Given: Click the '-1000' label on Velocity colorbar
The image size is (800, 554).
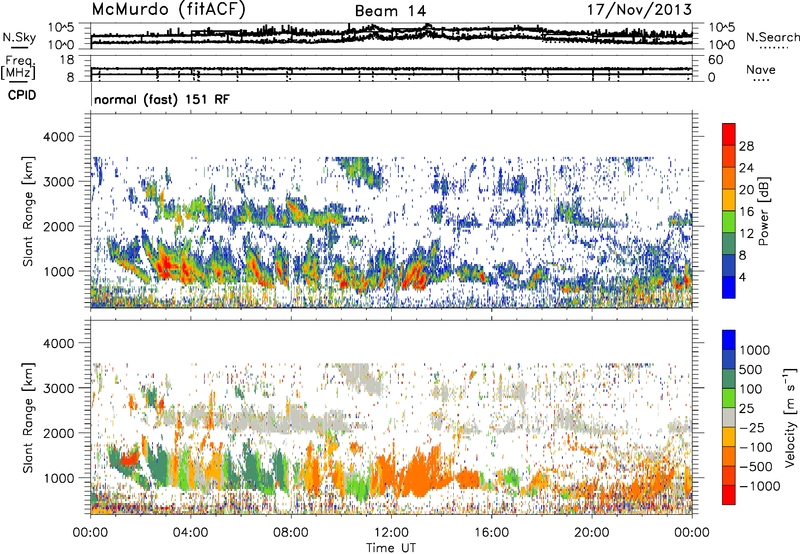Looking at the screenshot, I should [x=759, y=486].
